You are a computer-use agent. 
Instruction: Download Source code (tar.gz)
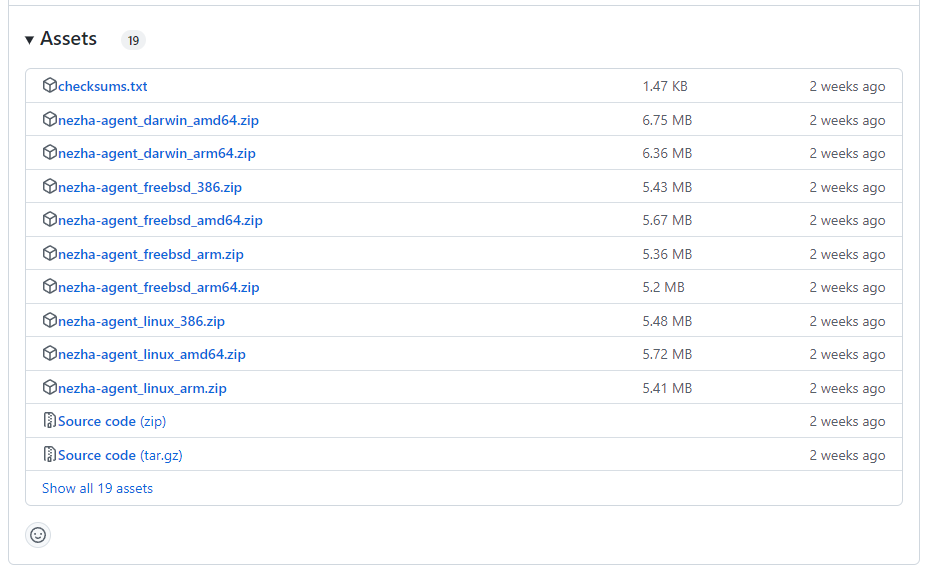(120, 455)
